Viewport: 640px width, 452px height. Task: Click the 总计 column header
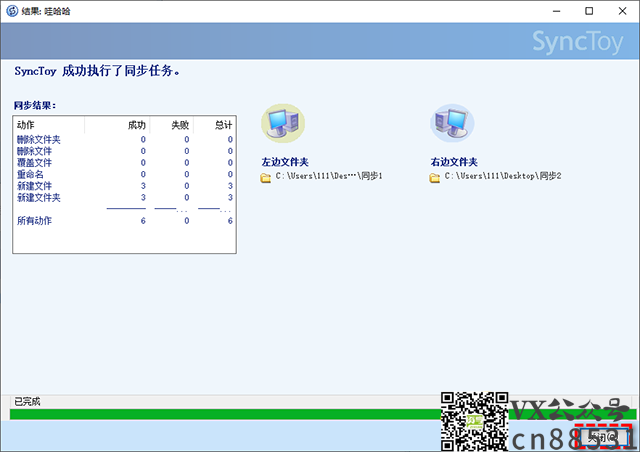[x=215, y=125]
